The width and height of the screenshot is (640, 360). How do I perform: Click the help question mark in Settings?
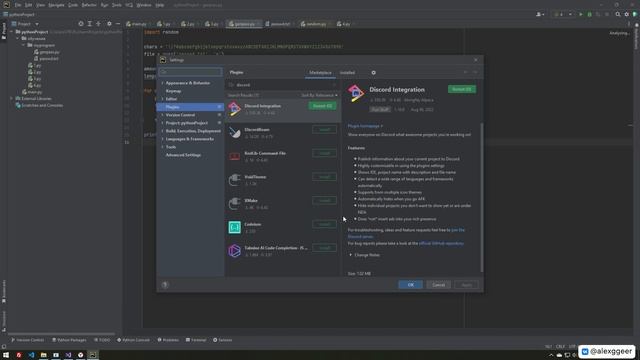point(165,284)
